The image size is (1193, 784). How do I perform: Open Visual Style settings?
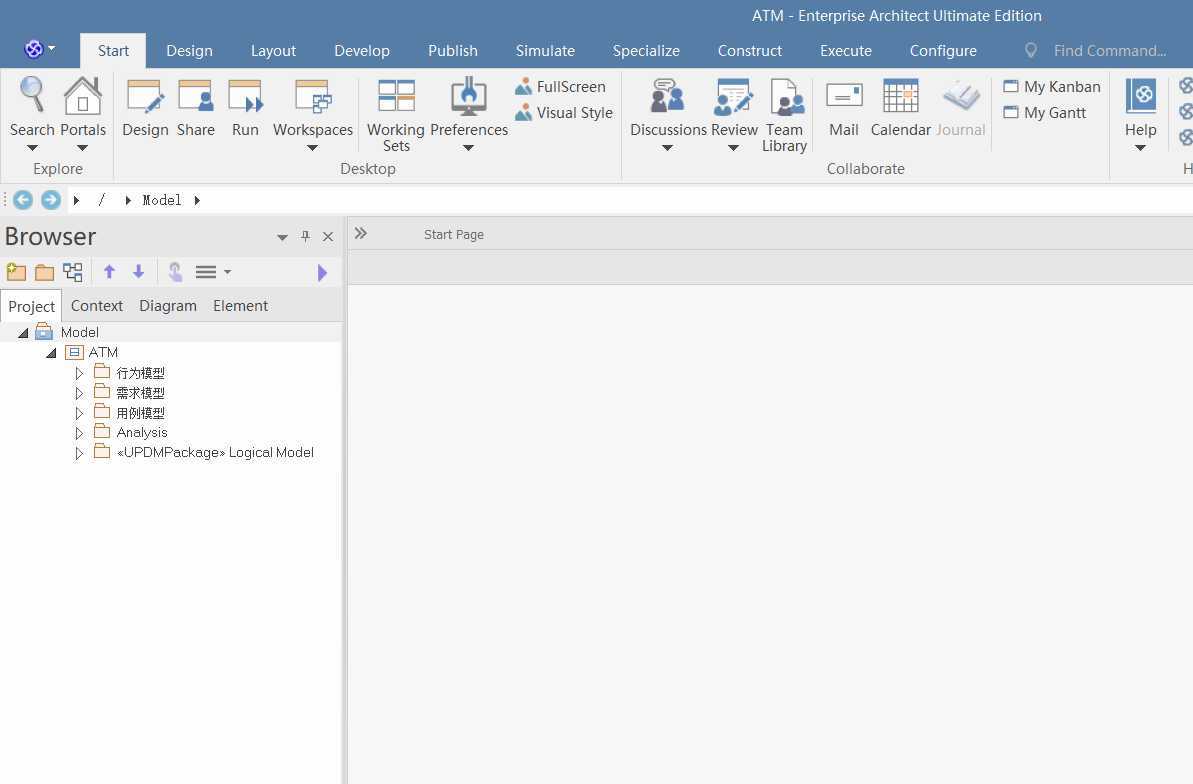tap(564, 113)
